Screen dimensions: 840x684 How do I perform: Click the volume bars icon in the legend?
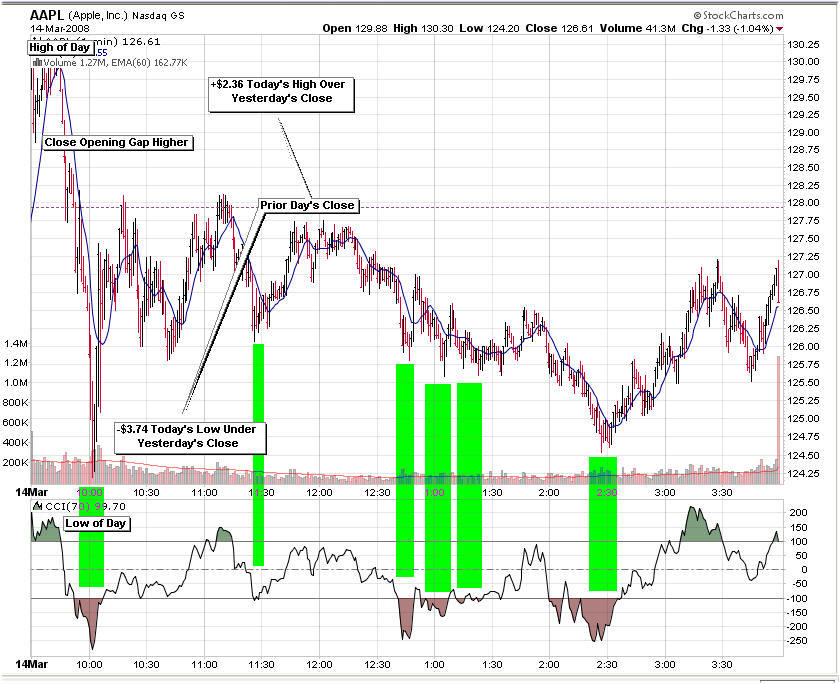coord(37,63)
